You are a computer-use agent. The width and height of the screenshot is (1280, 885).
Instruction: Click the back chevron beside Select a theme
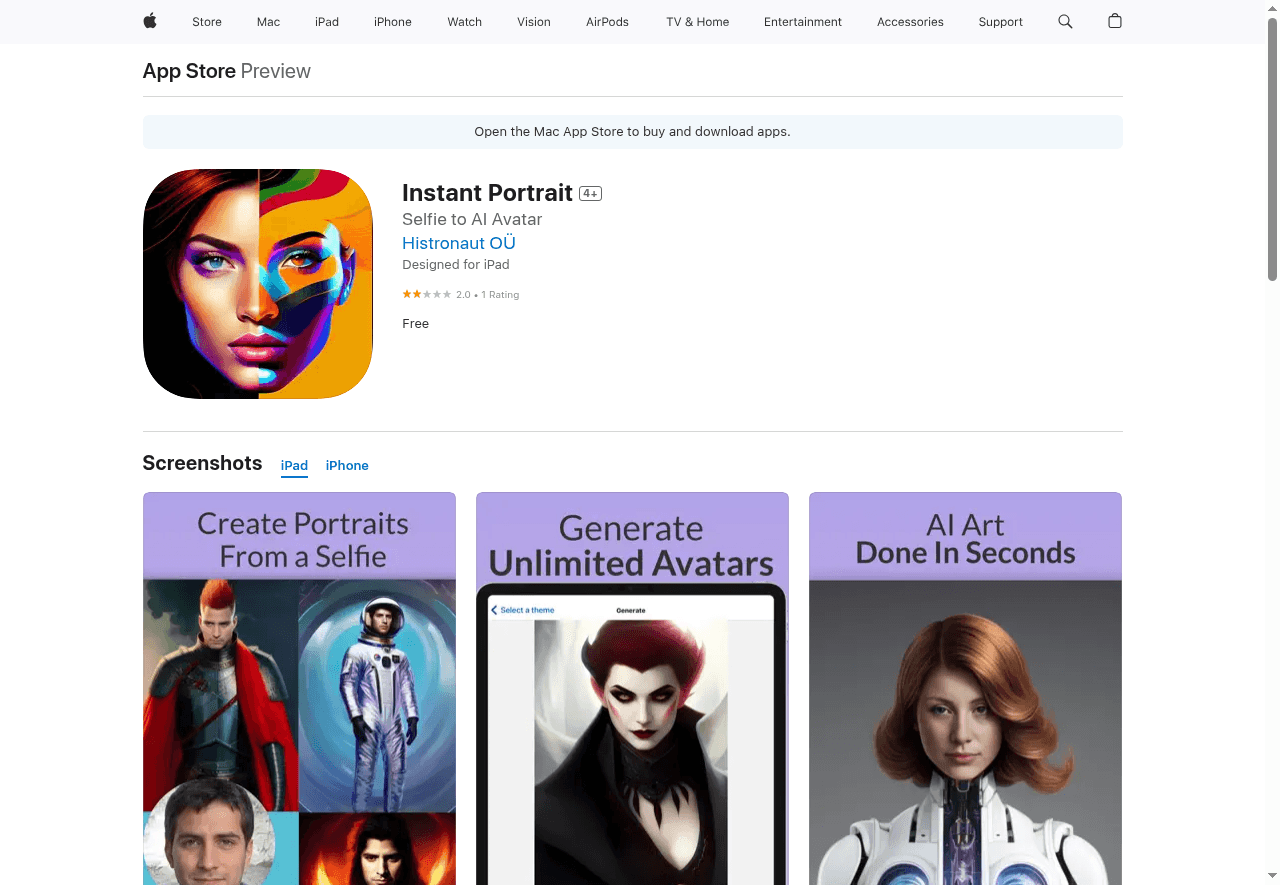pos(494,610)
